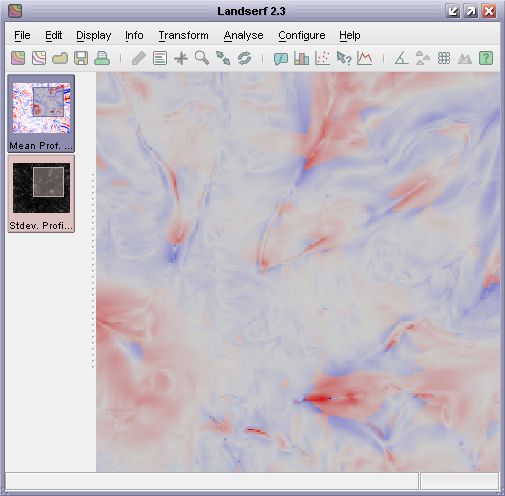
Task: Select the magnifying glass zoom tool
Action: click(x=202, y=58)
